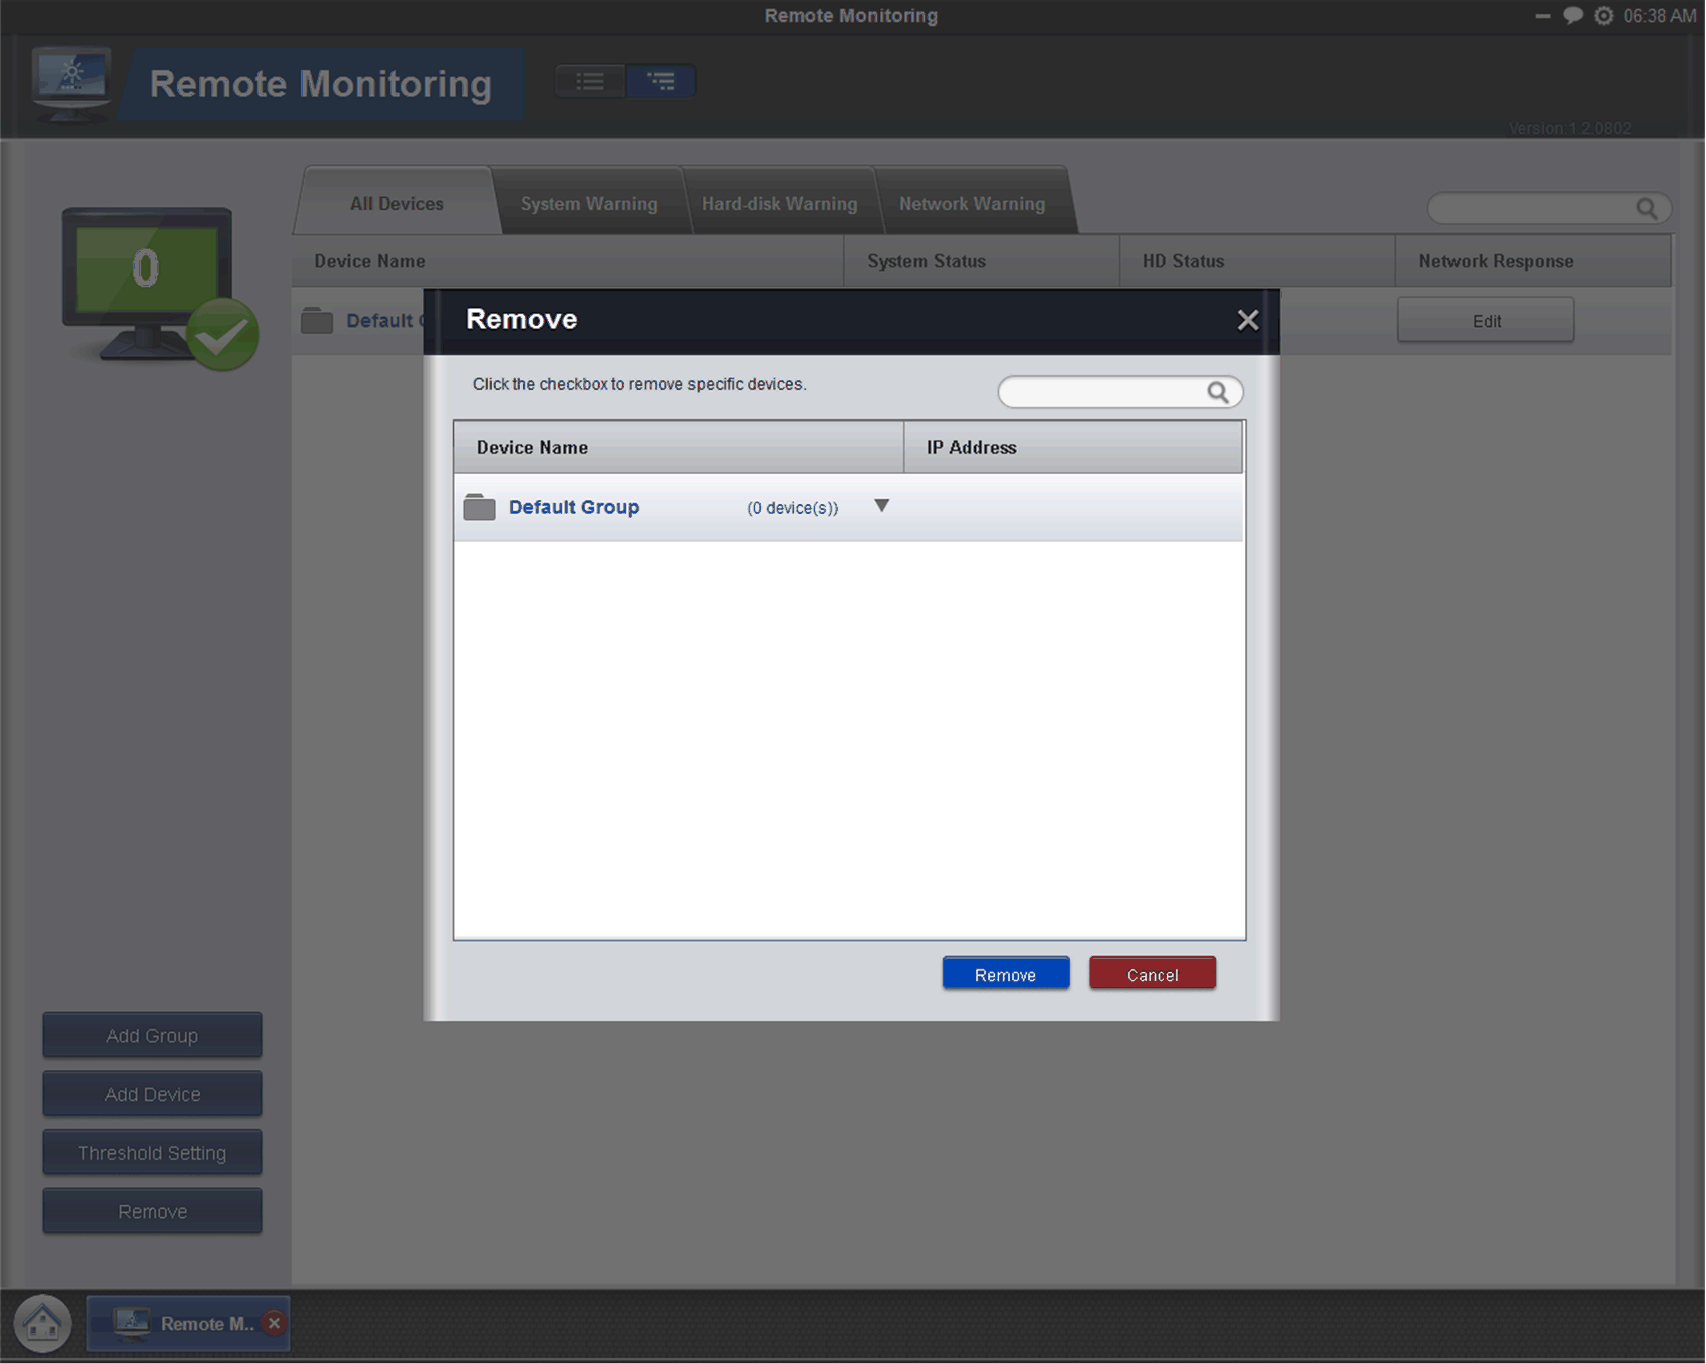This screenshot has width=1706, height=1364.
Task: Click the Edit button for Default Group
Action: point(1485,321)
